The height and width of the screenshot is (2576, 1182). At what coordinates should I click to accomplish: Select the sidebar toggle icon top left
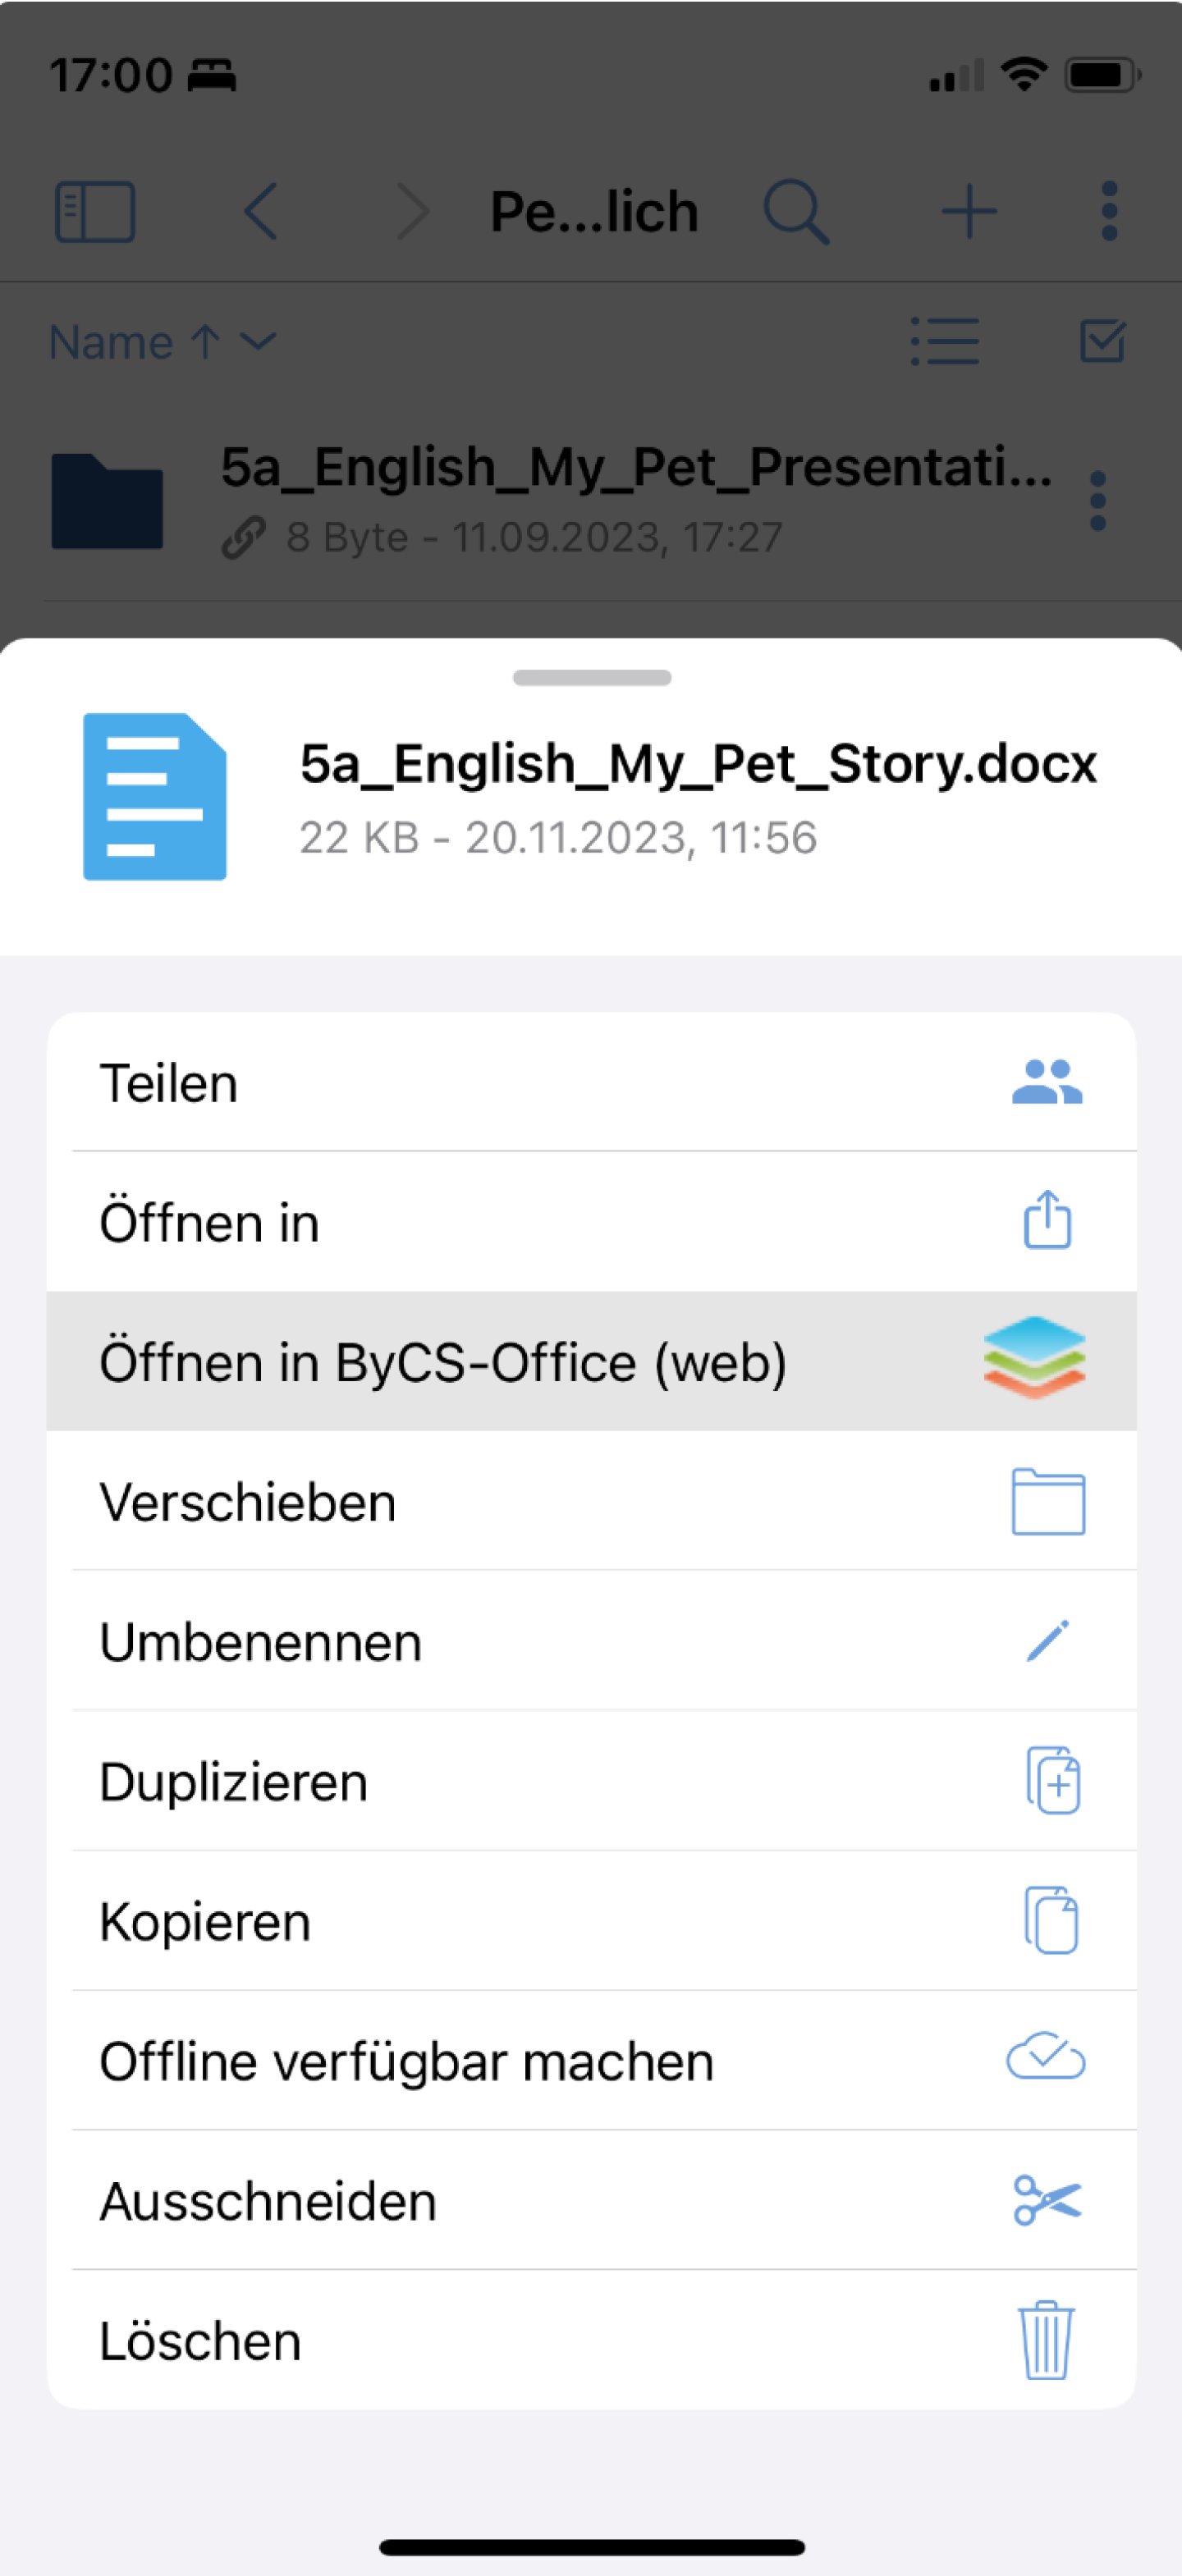point(96,210)
